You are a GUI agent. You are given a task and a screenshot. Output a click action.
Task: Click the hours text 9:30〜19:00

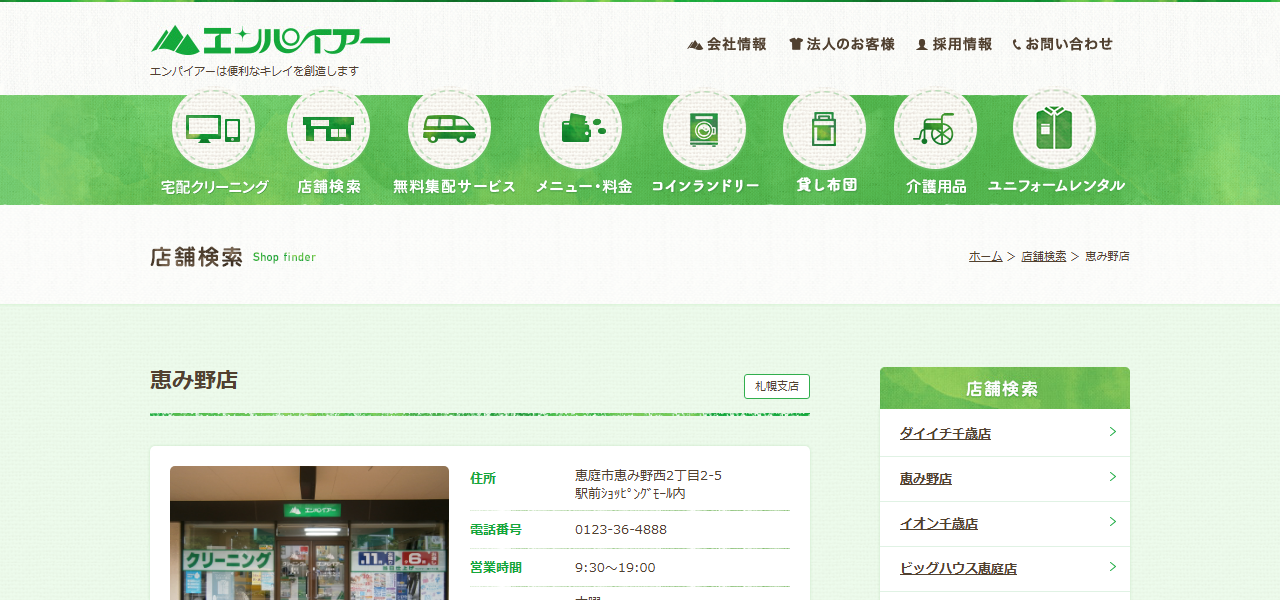tap(615, 568)
